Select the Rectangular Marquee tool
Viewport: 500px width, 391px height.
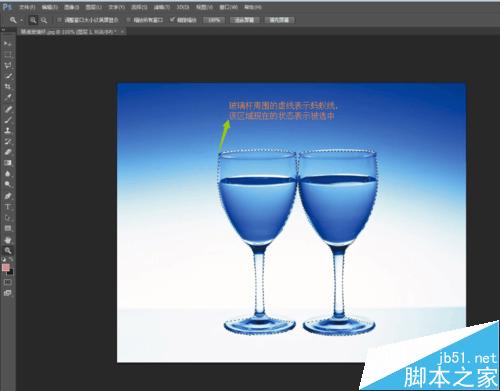click(x=8, y=55)
